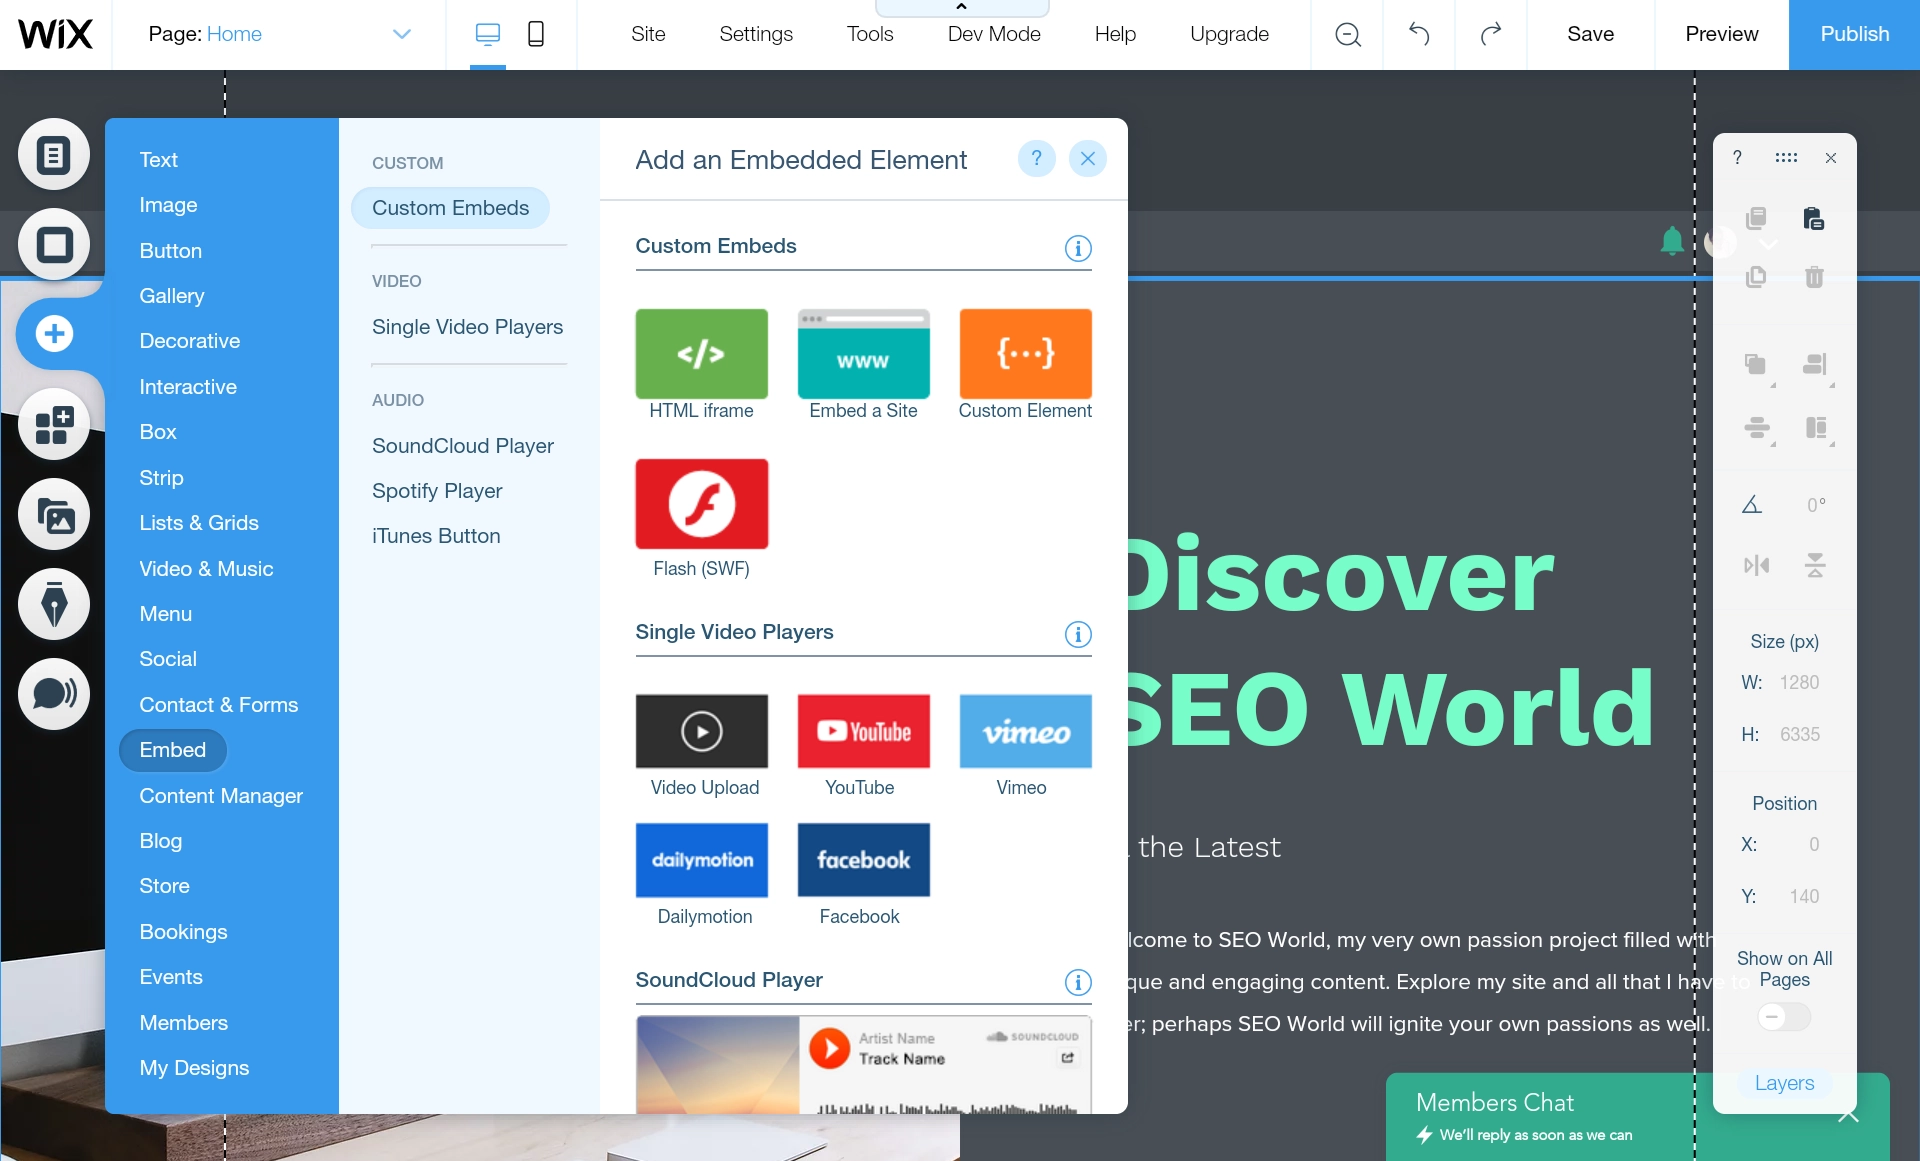Select Spotify Player category

pos(437,491)
